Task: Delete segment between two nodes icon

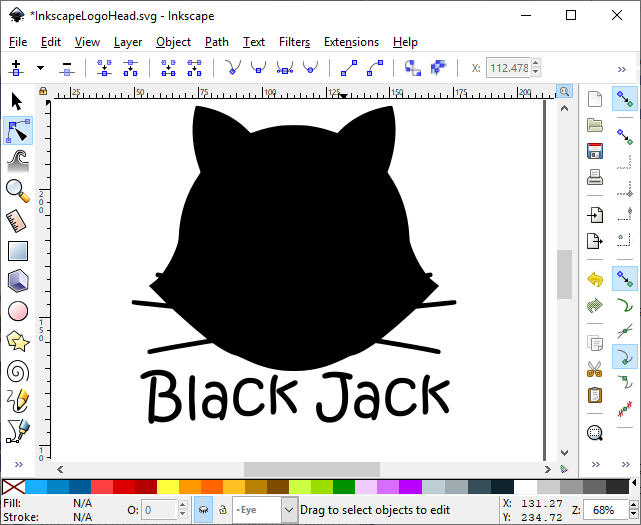Action: pyautogui.click(x=194, y=68)
